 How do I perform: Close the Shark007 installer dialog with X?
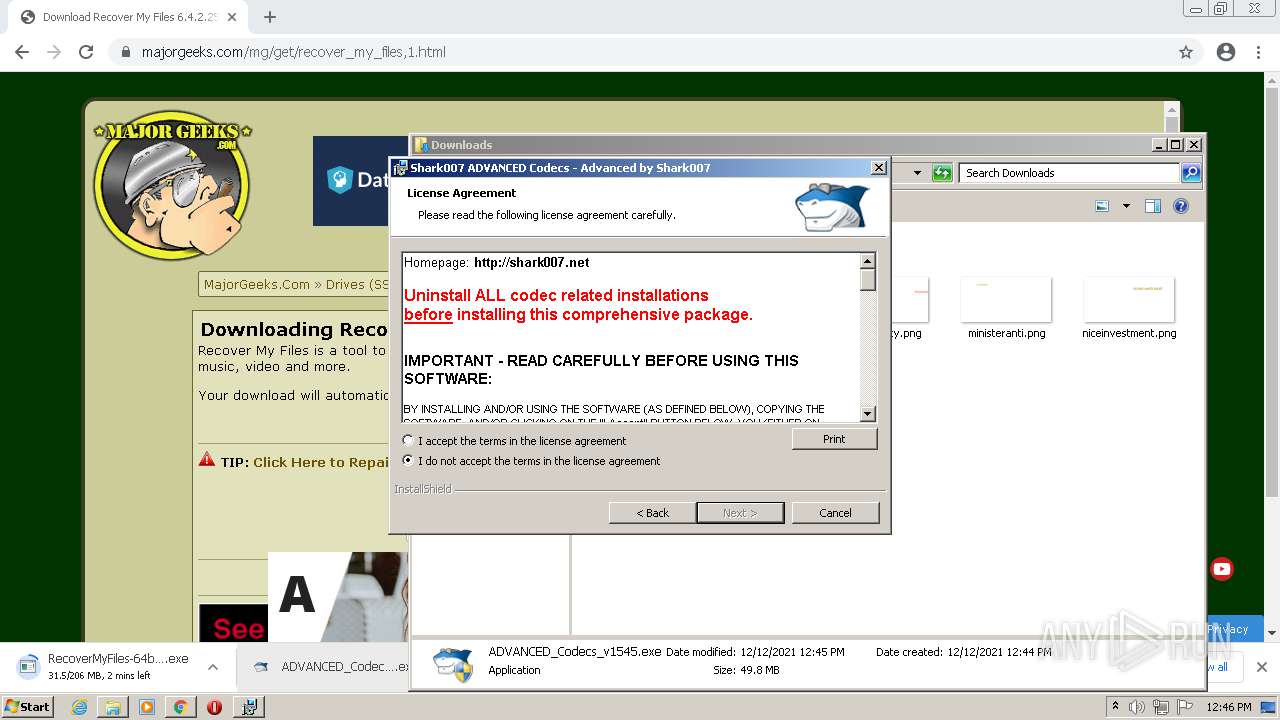[878, 167]
